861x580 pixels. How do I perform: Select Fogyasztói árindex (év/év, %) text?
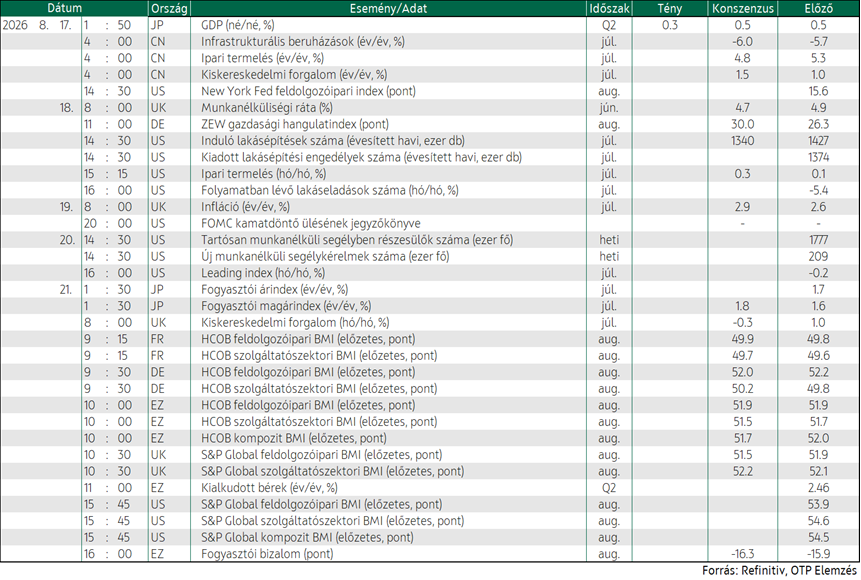tap(275, 289)
